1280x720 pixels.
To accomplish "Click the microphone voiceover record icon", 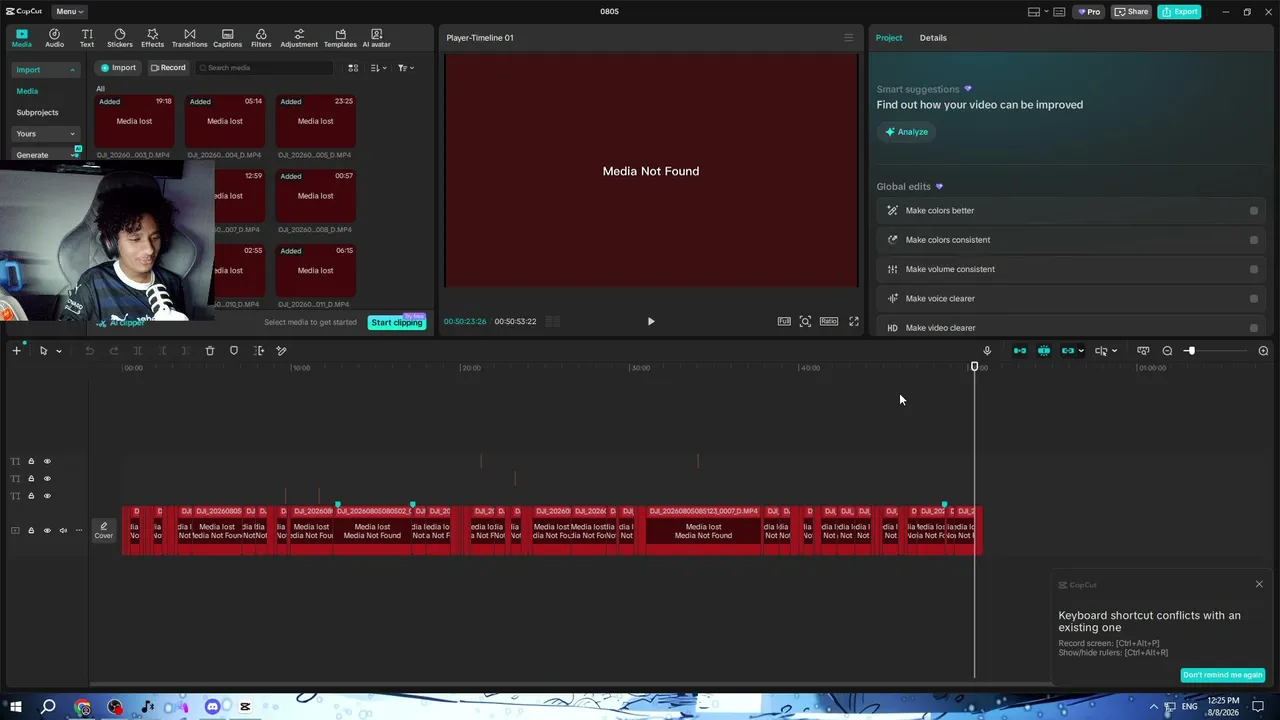I will (x=987, y=351).
